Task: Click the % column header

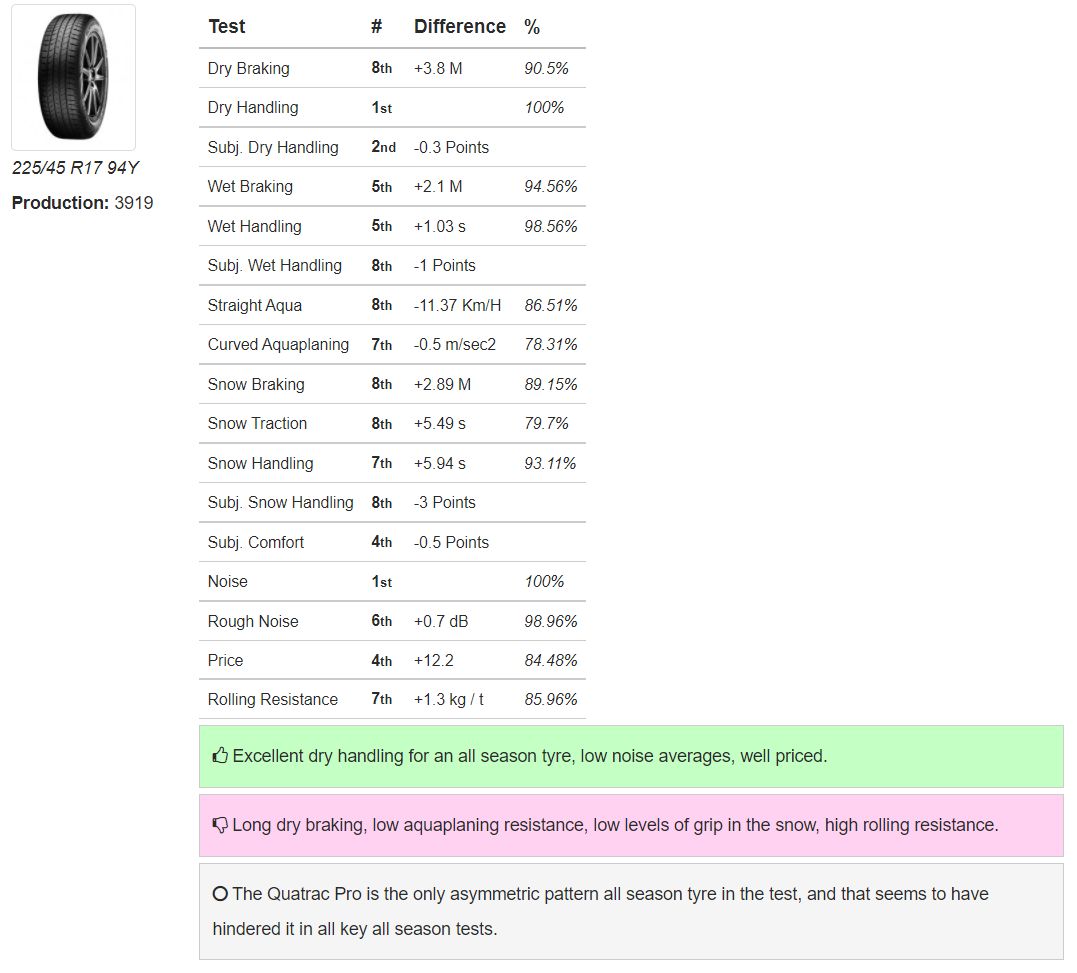Action: [532, 27]
